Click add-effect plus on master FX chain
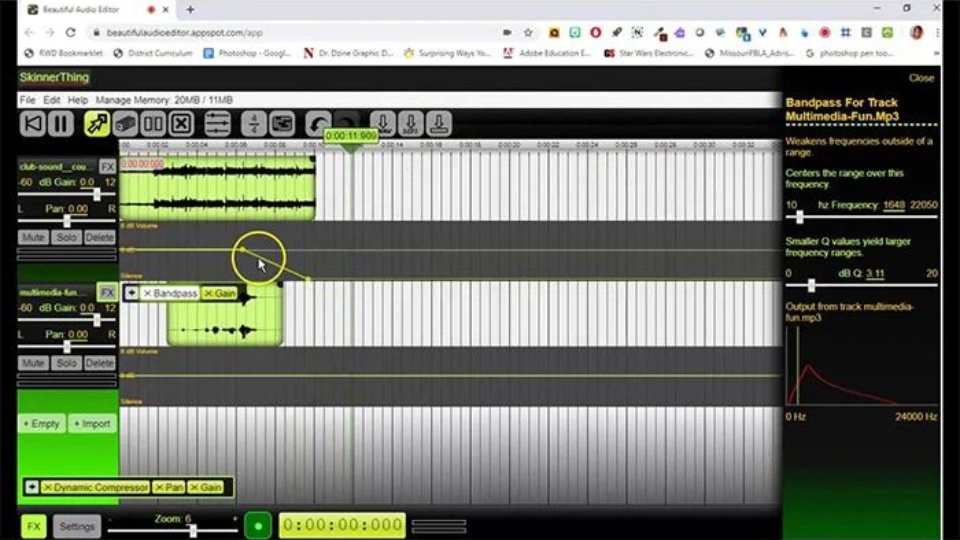 point(32,487)
